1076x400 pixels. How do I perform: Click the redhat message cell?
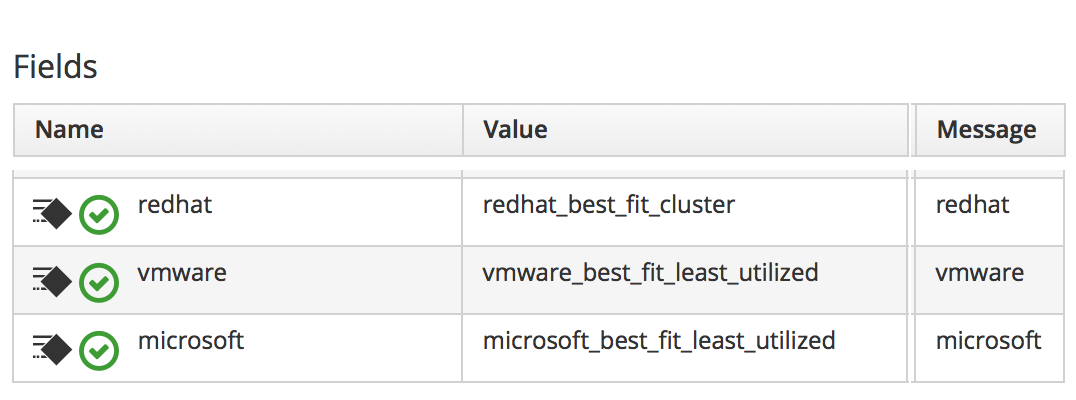click(x=972, y=205)
